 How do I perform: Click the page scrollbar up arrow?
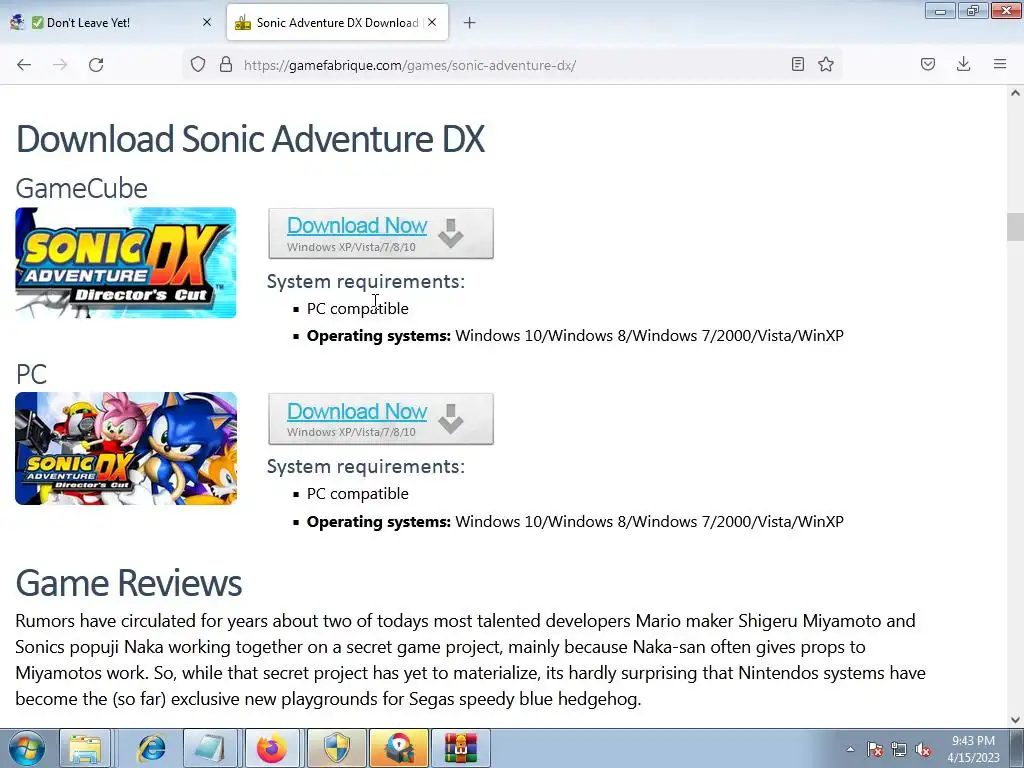click(x=1015, y=93)
